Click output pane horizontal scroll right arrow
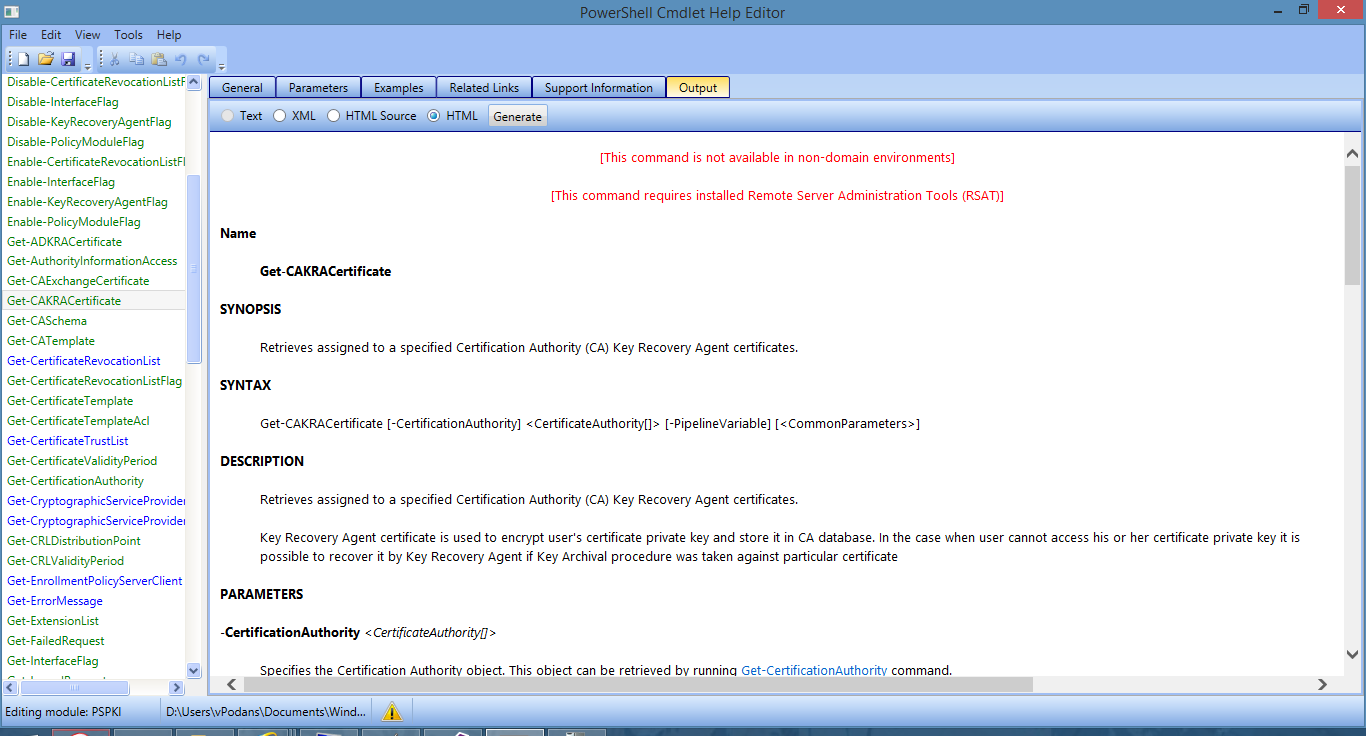Image resolution: width=1366 pixels, height=736 pixels. pyautogui.click(x=1322, y=685)
